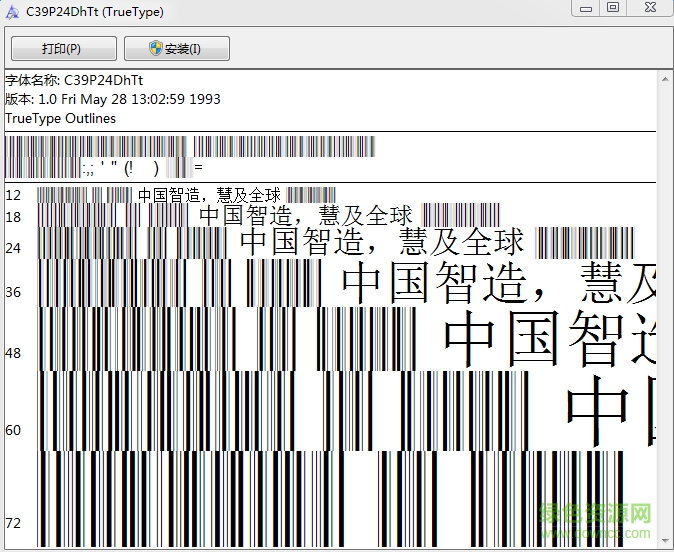
Task: Click the 12 point size label
Action: point(13,196)
